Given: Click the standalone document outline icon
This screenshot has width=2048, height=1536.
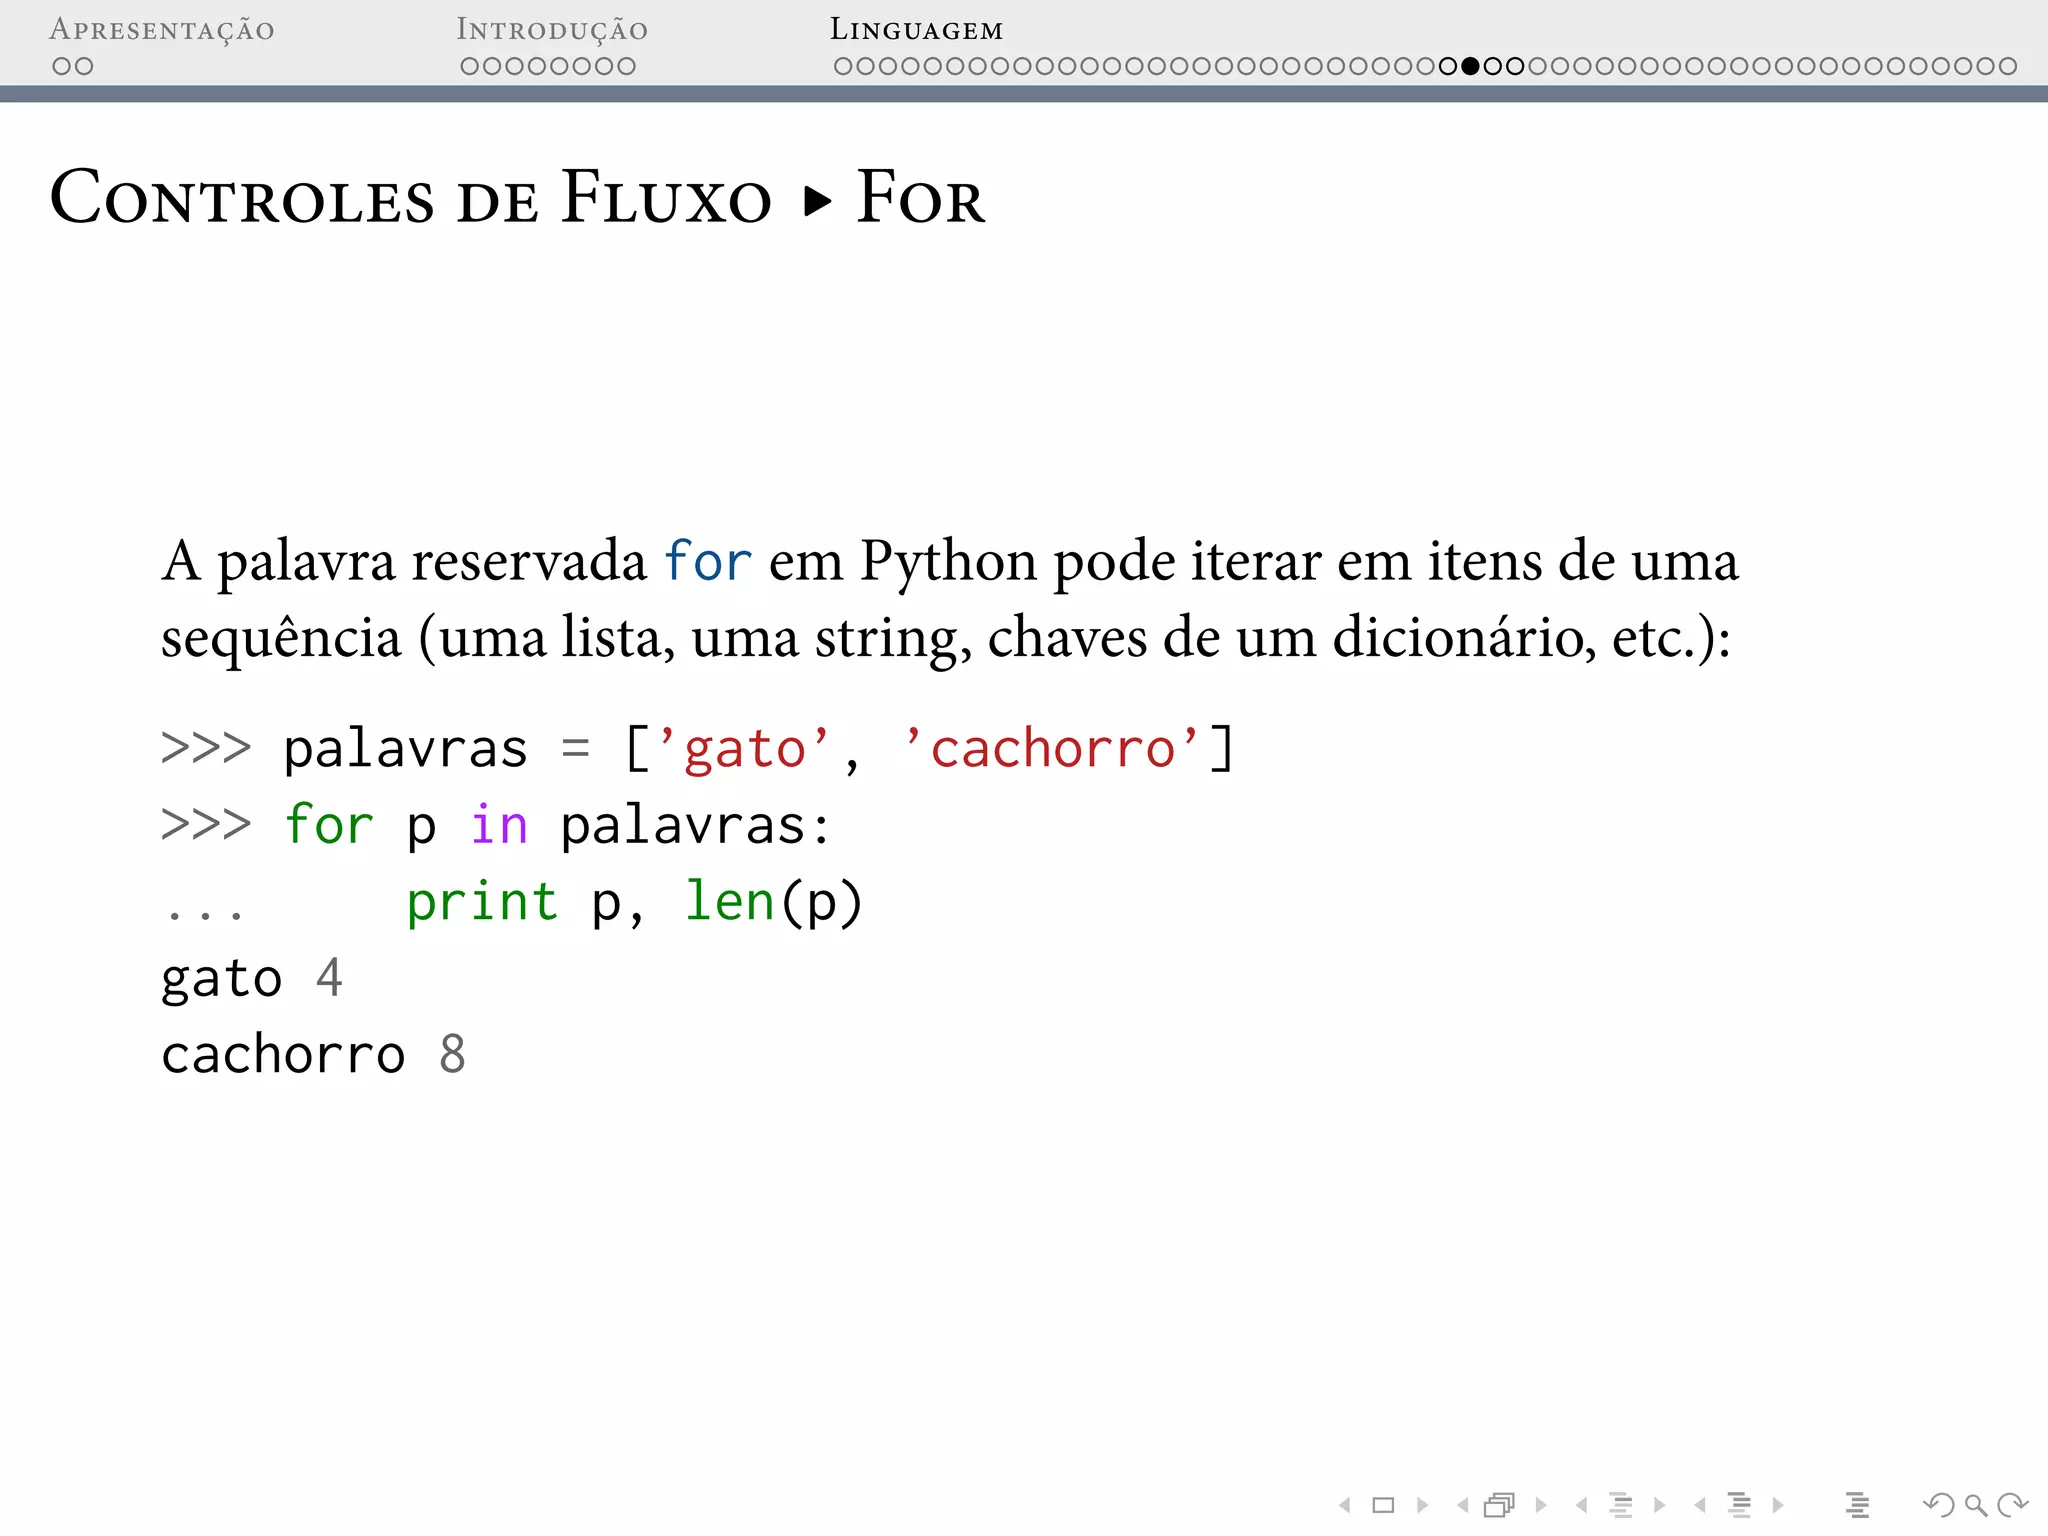Looking at the screenshot, I should coord(1858,1505).
